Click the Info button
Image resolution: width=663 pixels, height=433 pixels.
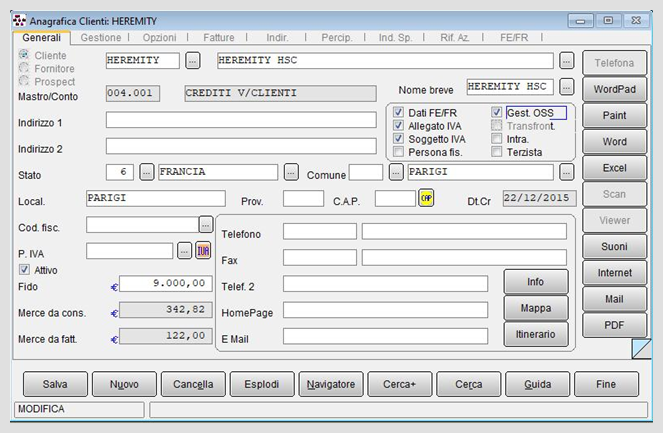pos(536,282)
